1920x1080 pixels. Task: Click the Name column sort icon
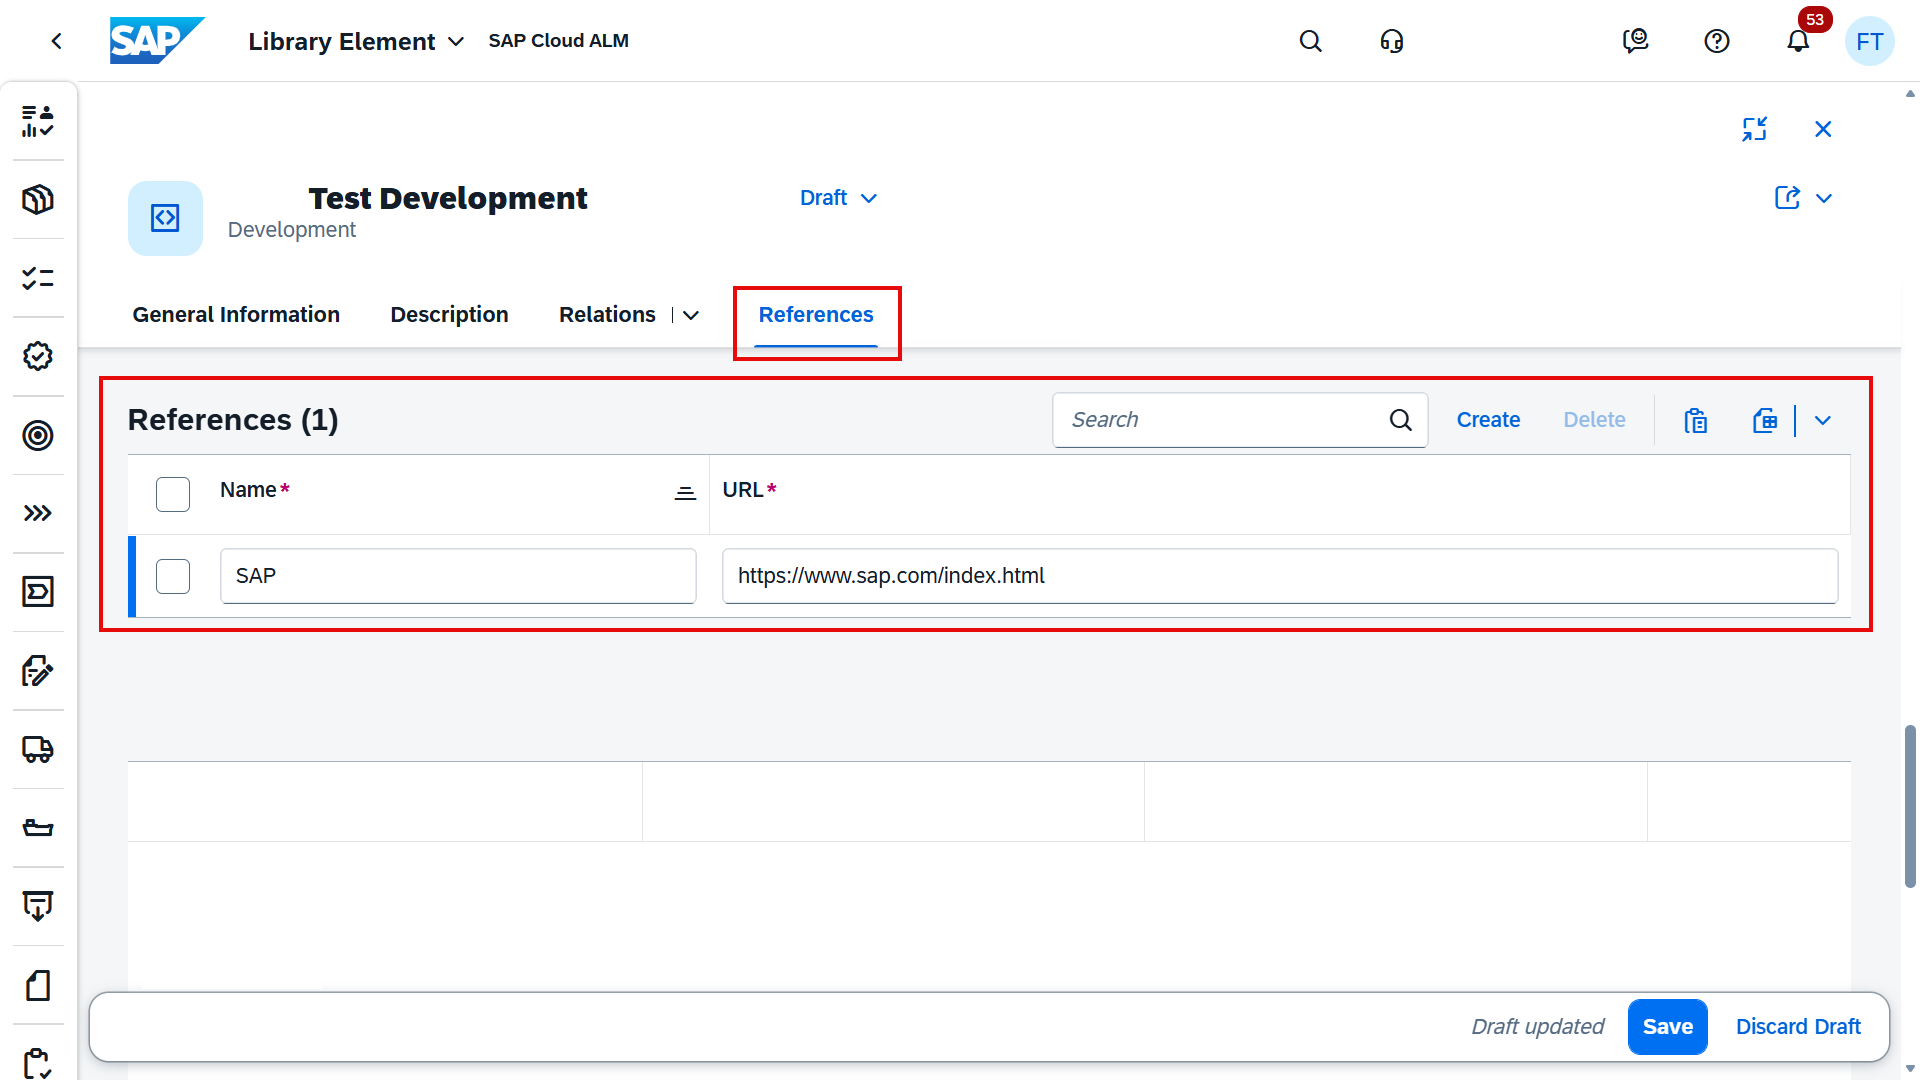[685, 493]
